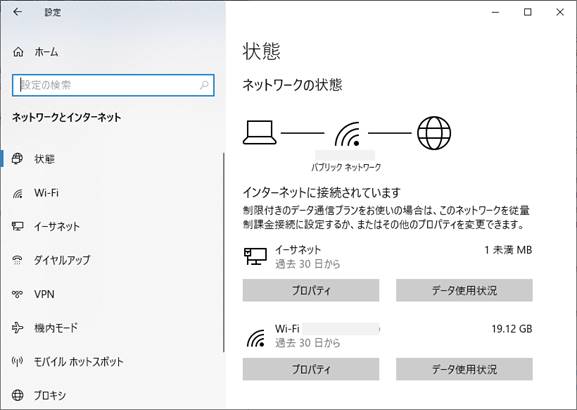This screenshot has height=410, width=577.
Task: Open イーサネット プロパティ button
Action: [x=311, y=290]
